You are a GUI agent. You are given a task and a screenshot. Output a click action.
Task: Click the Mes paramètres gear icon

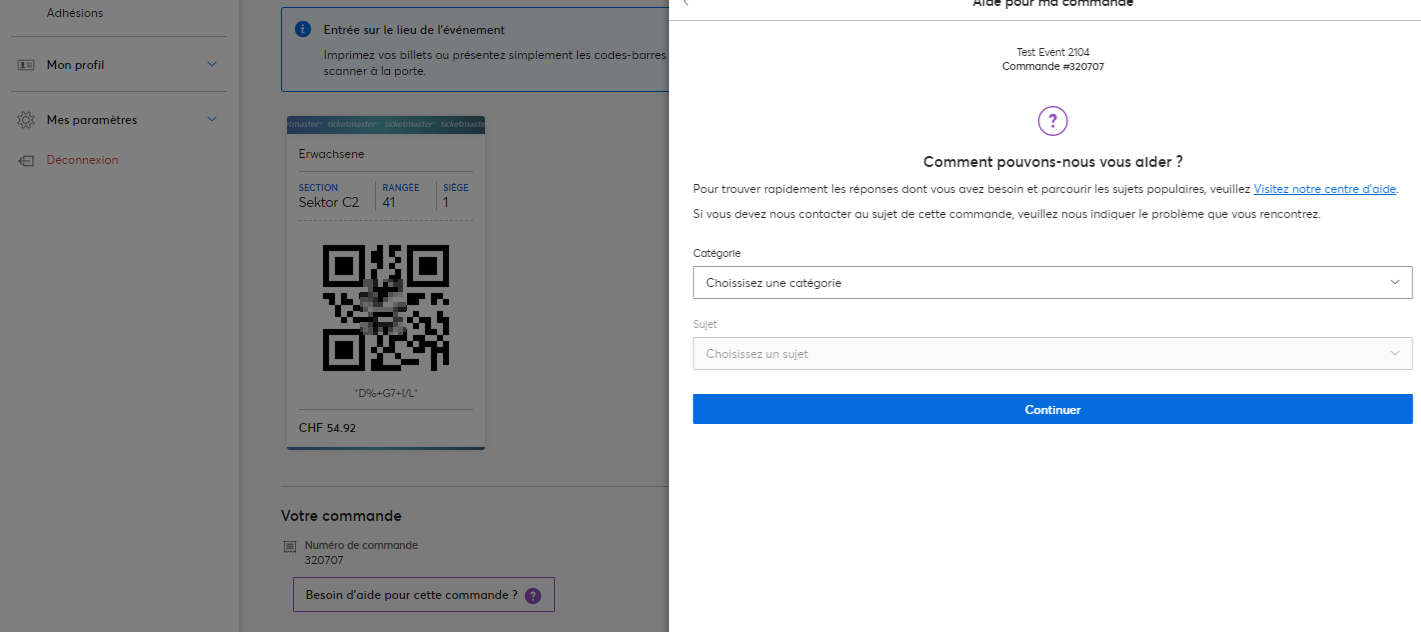(26, 120)
